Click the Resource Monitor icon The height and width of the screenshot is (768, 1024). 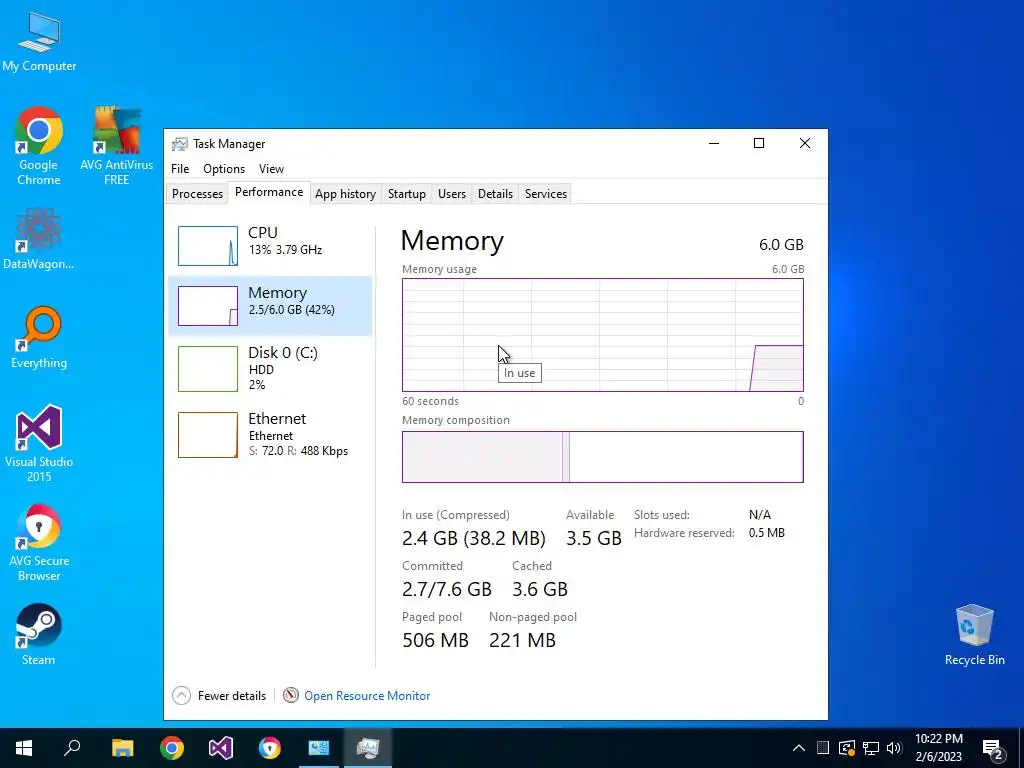291,696
